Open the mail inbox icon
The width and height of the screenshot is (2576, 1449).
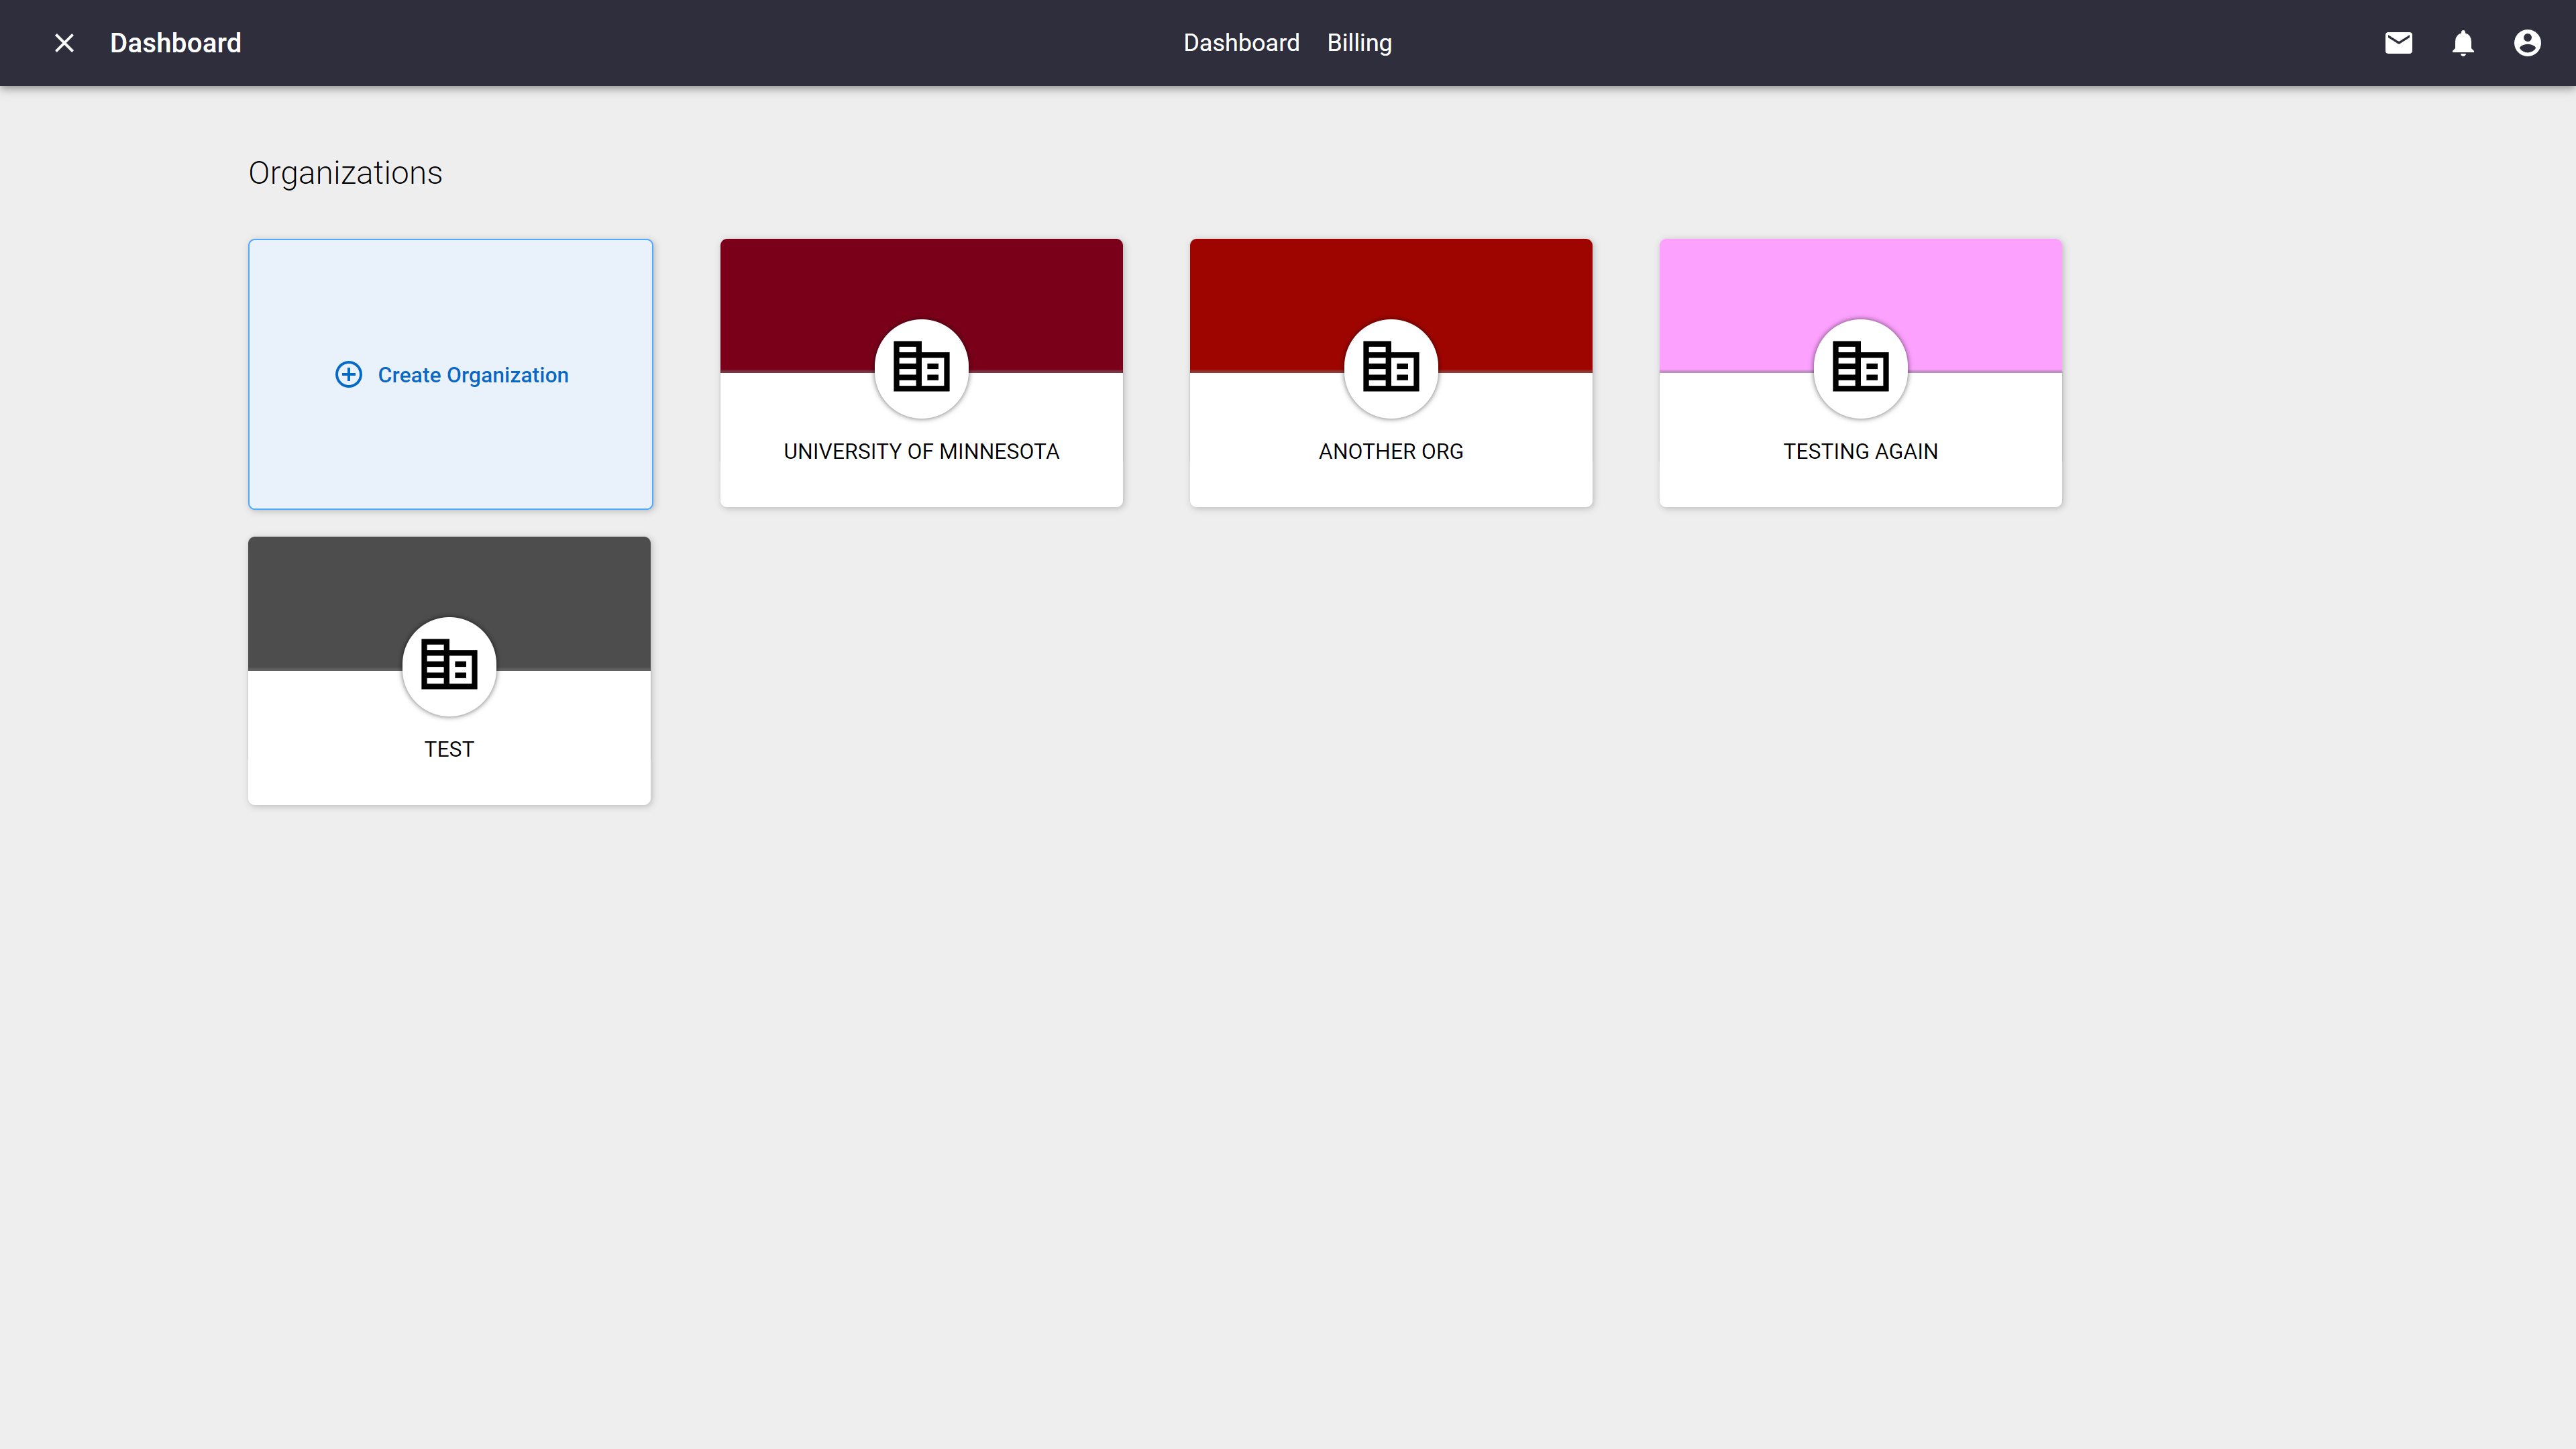tap(2398, 43)
